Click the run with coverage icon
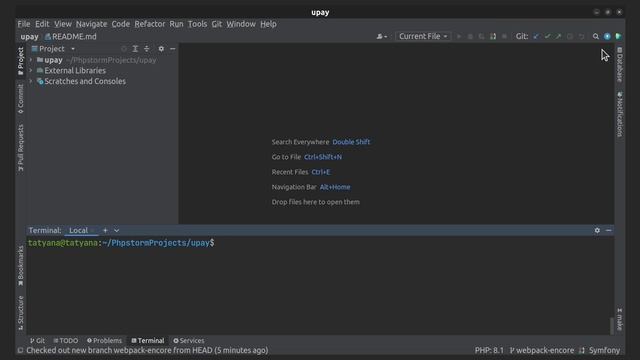 pos(482,36)
